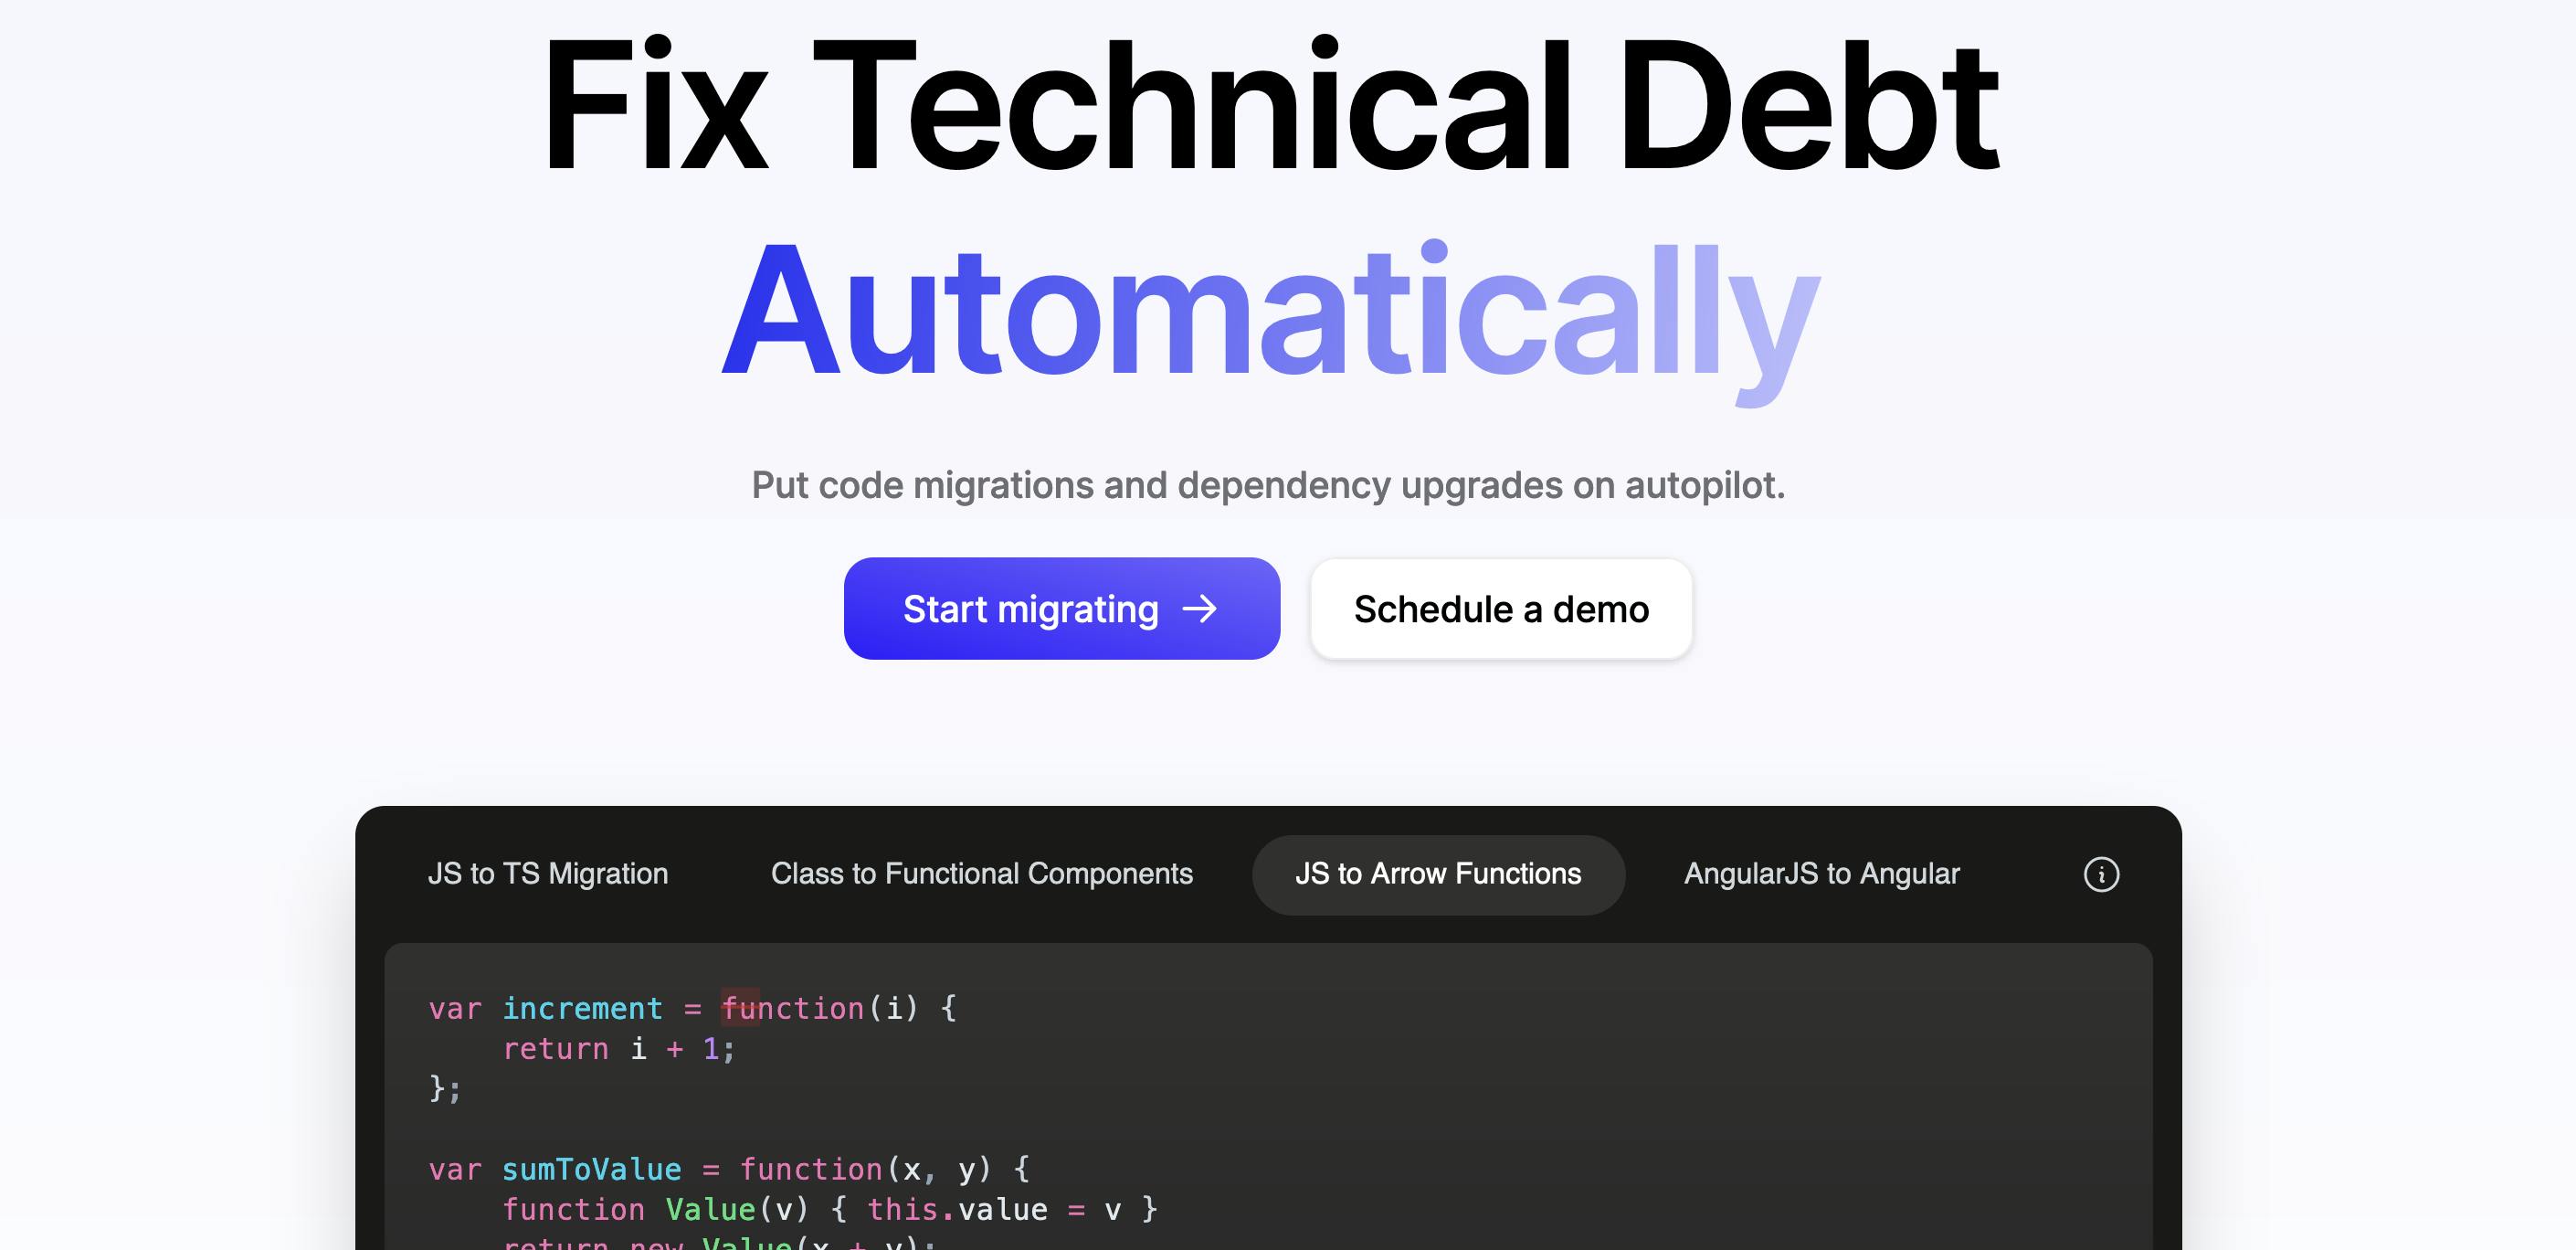Click Start migrating button
Viewport: 2576px width, 1250px height.
click(1061, 608)
